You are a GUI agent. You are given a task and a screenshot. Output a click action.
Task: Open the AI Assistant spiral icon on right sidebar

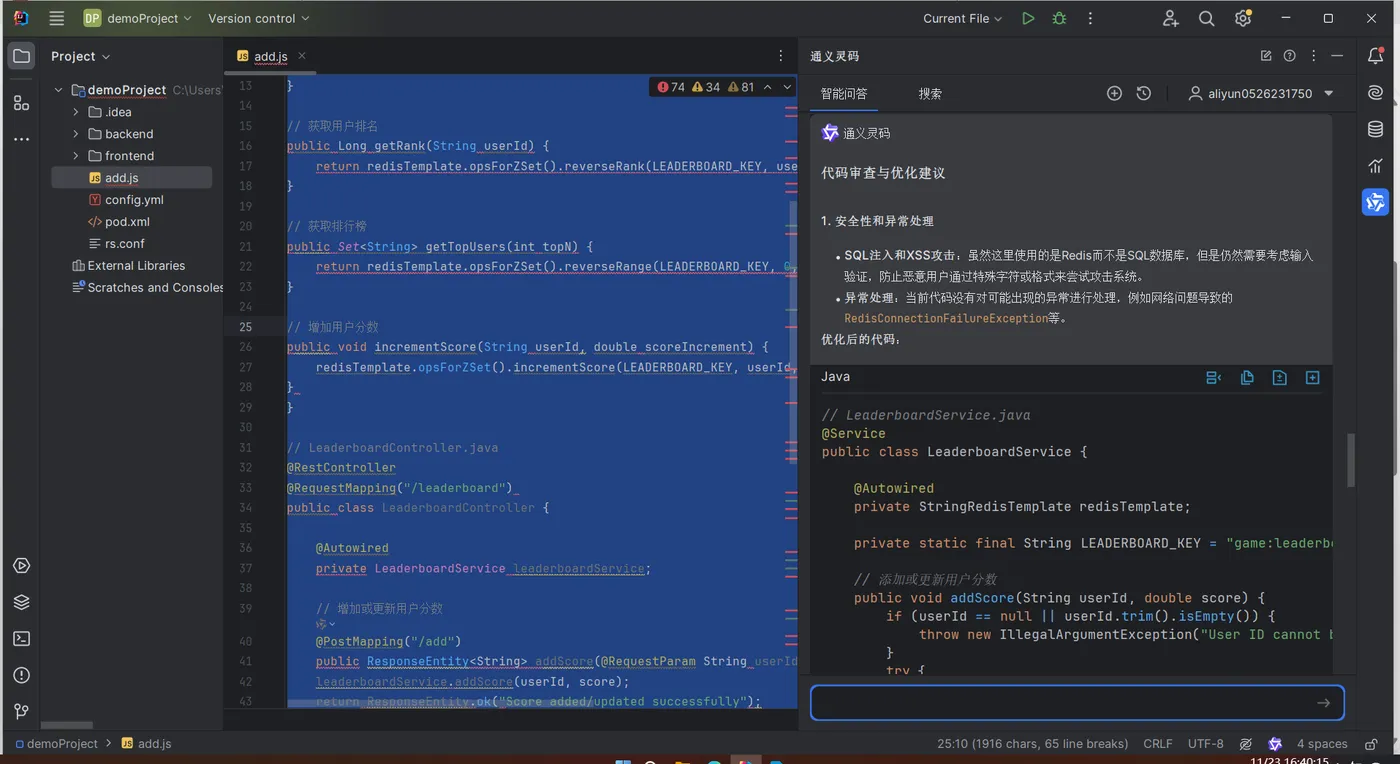1376,93
